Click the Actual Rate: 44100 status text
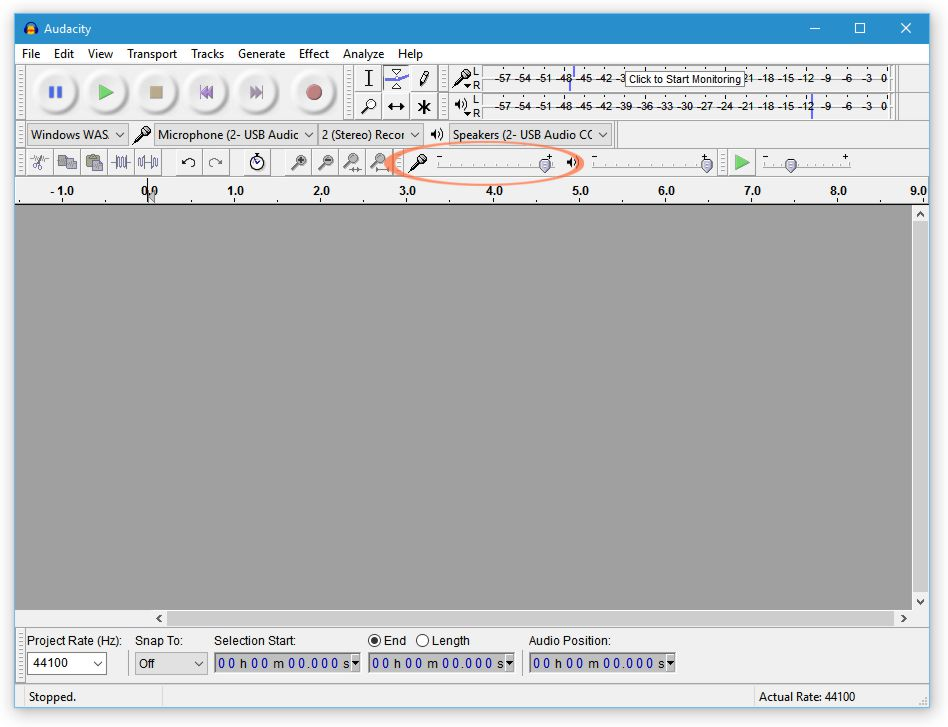The height and width of the screenshot is (727, 948). pyautogui.click(x=807, y=697)
